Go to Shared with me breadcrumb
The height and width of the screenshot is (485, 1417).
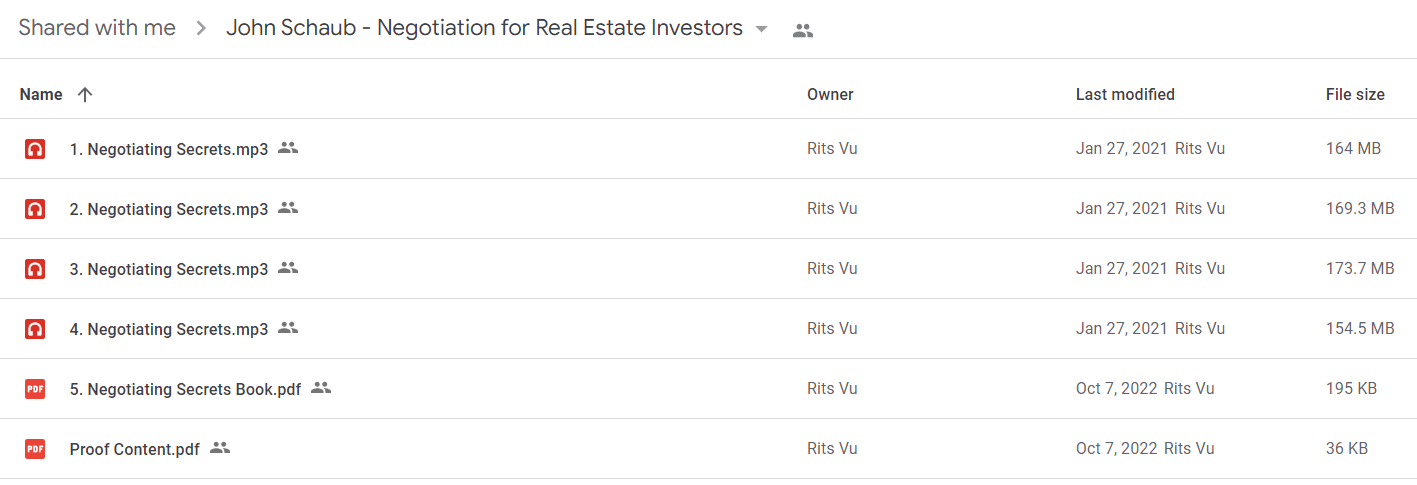[x=97, y=28]
